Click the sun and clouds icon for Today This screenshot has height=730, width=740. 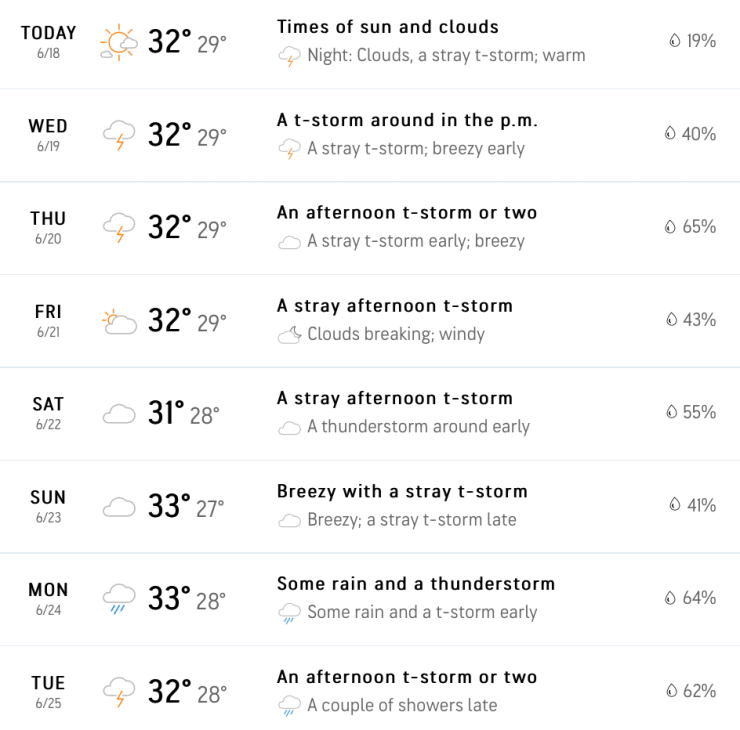click(x=118, y=42)
